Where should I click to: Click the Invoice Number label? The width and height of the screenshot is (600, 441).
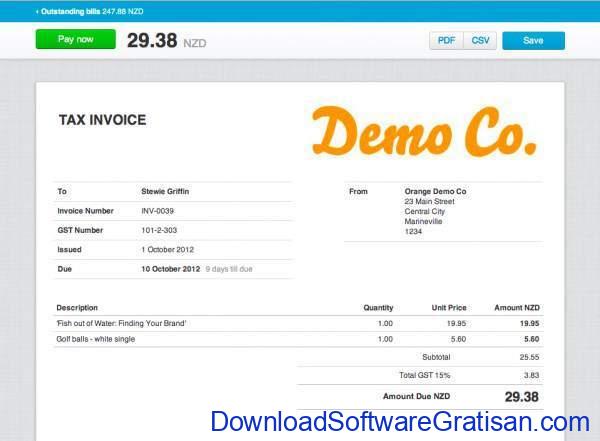85,211
